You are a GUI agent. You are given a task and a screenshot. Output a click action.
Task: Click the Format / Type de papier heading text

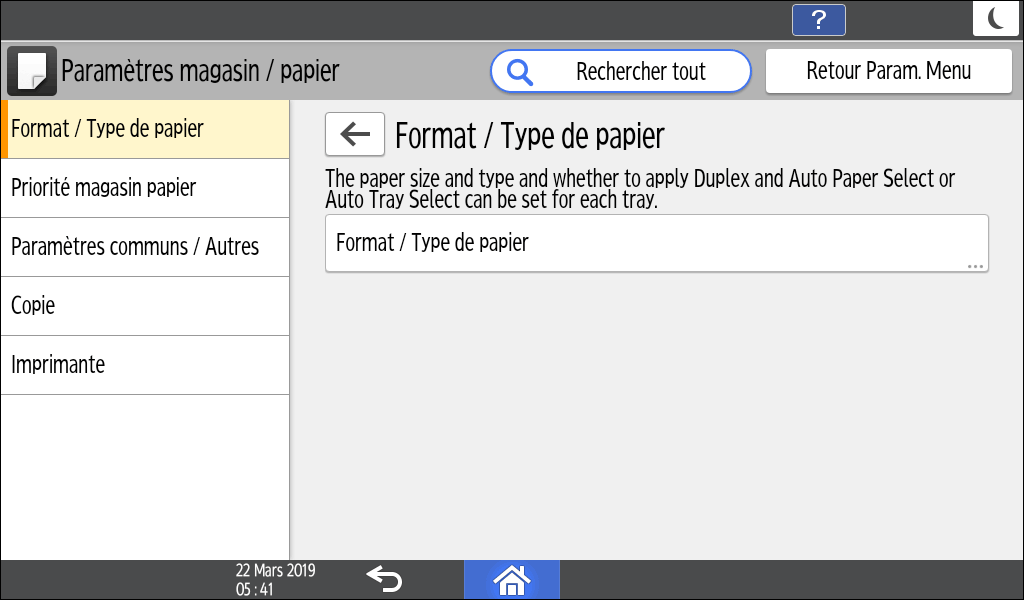530,136
